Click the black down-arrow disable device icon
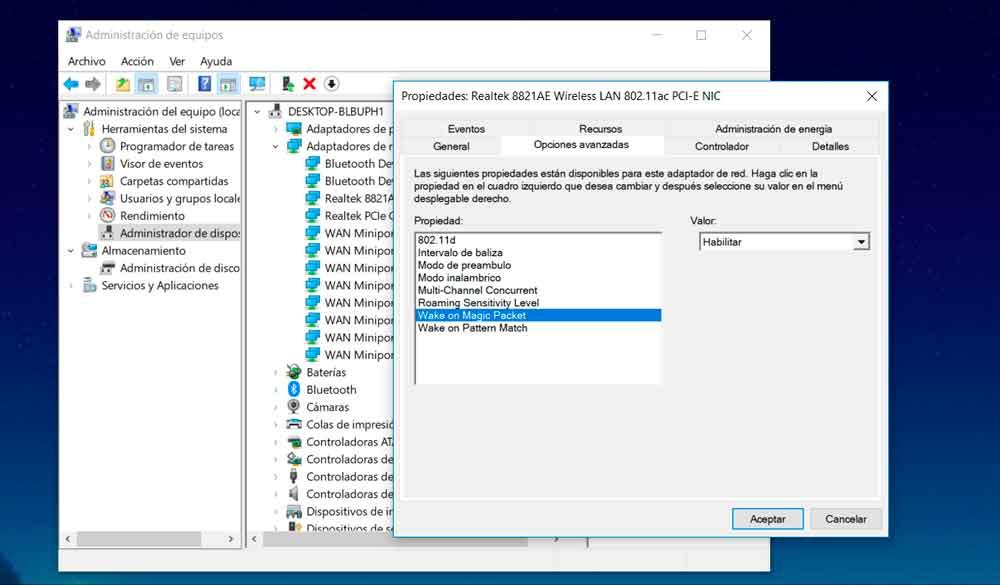This screenshot has width=1000, height=585. coord(331,84)
